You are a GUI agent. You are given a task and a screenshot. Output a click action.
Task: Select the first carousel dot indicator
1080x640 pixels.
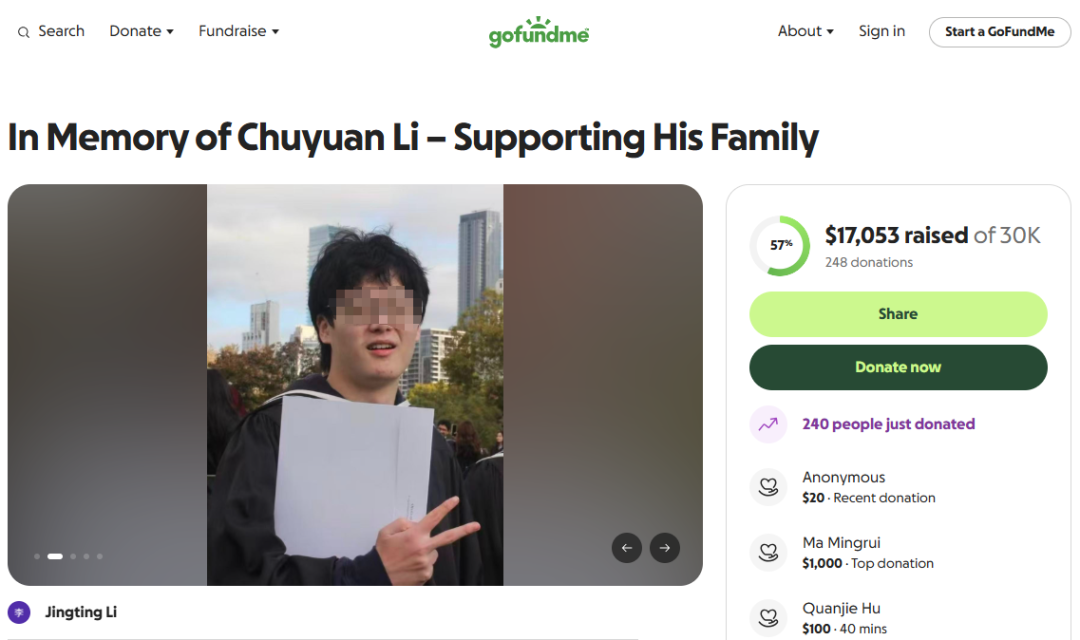coord(37,556)
